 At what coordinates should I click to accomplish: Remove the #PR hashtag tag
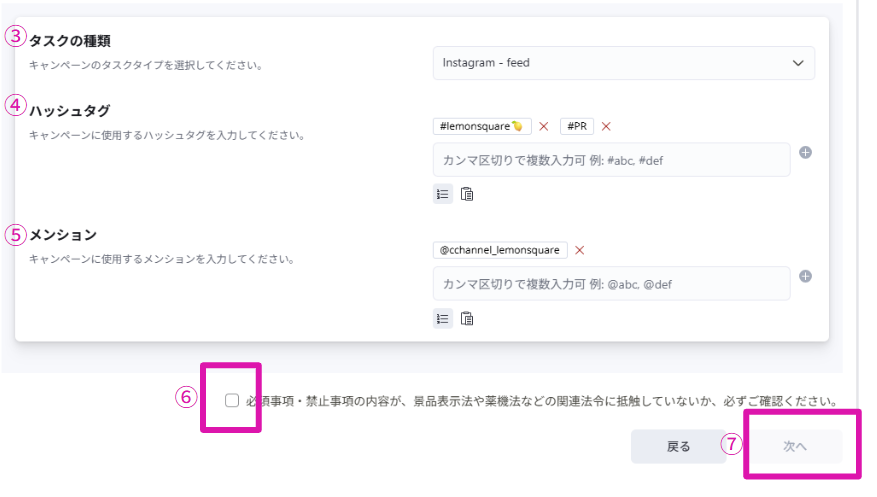pos(606,126)
